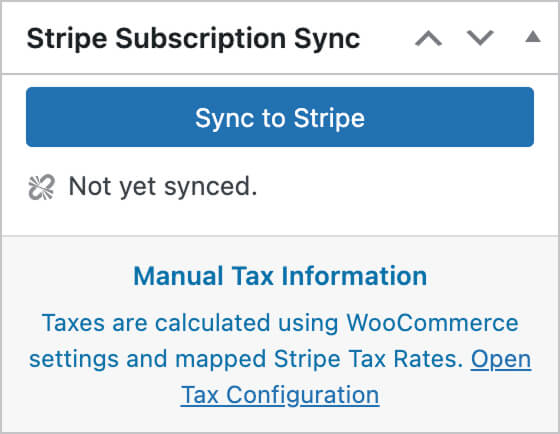Start syncing subscription to Stripe
The image size is (560, 434).
[280, 117]
